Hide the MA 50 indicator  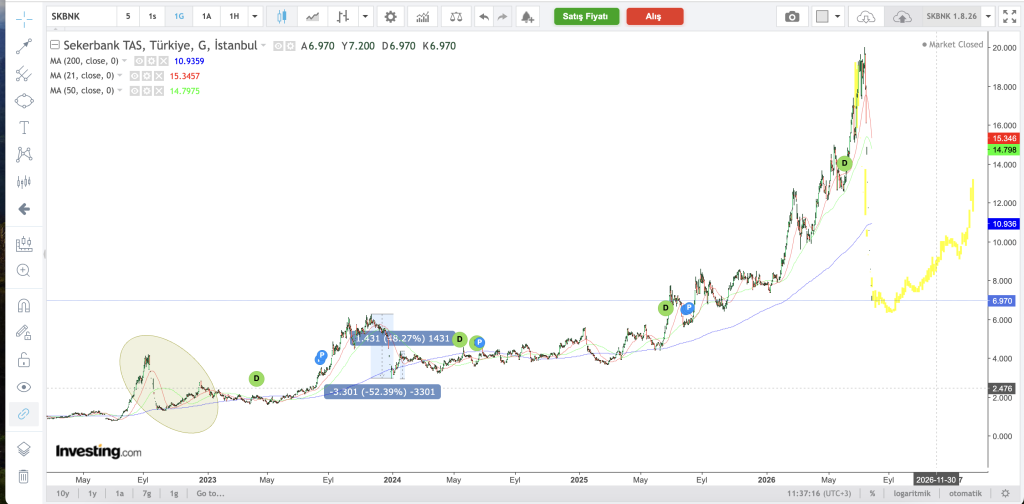134,91
